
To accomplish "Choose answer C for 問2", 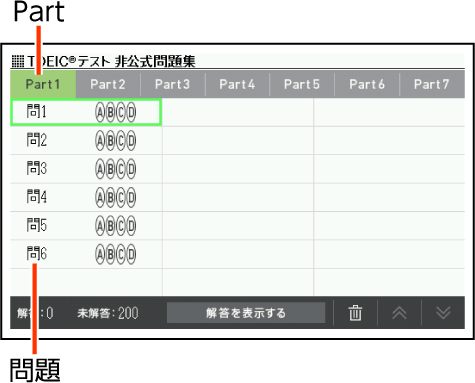I will [x=121, y=141].
